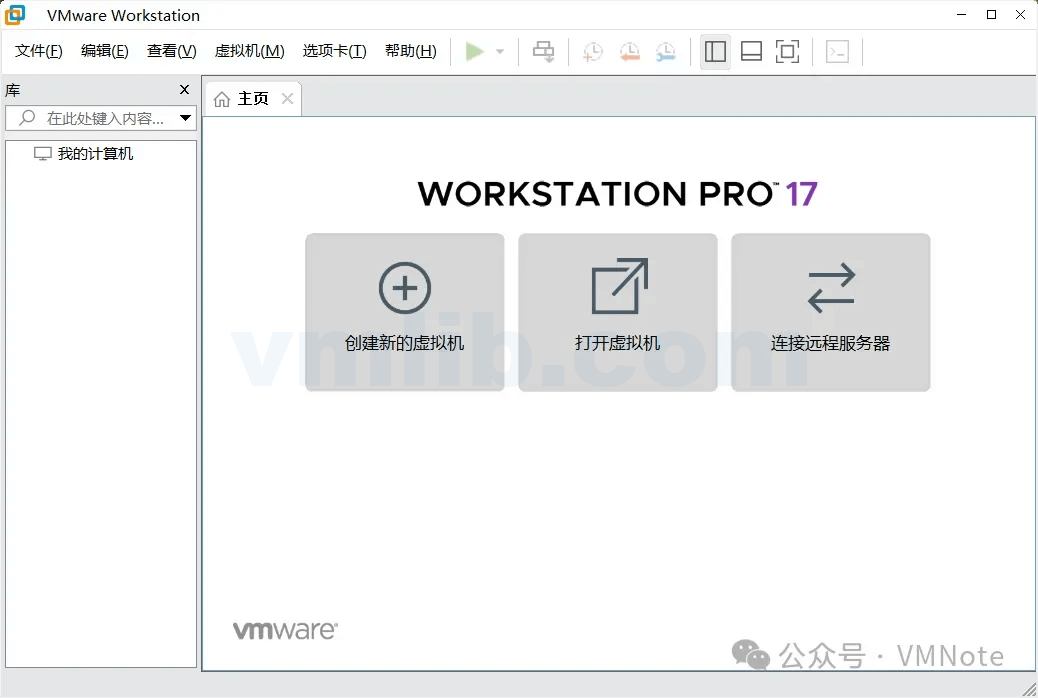Screen dimensions: 1038x698
Task: Click the 打开虚拟机 tile
Action: coord(617,311)
